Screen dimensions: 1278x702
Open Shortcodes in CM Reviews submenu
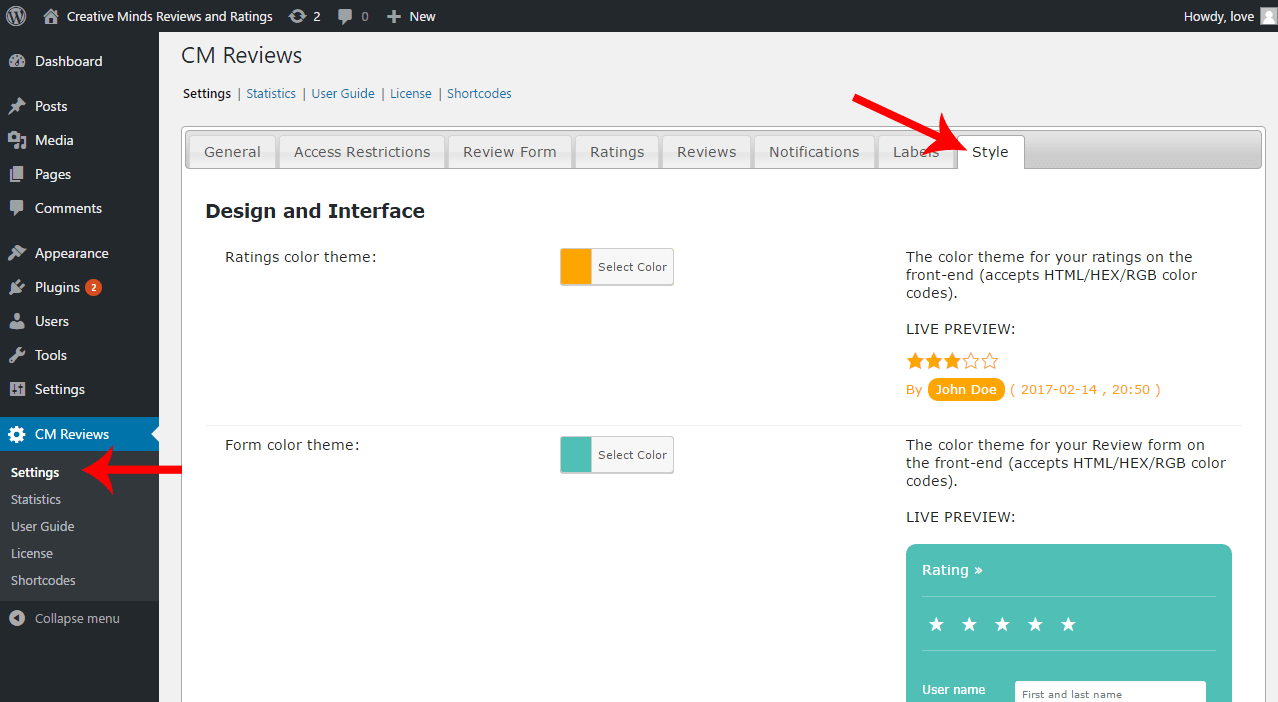tap(43, 580)
